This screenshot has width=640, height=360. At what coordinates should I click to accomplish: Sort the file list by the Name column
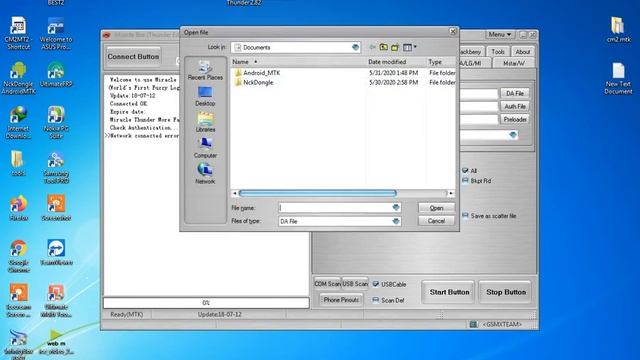pyautogui.click(x=298, y=62)
